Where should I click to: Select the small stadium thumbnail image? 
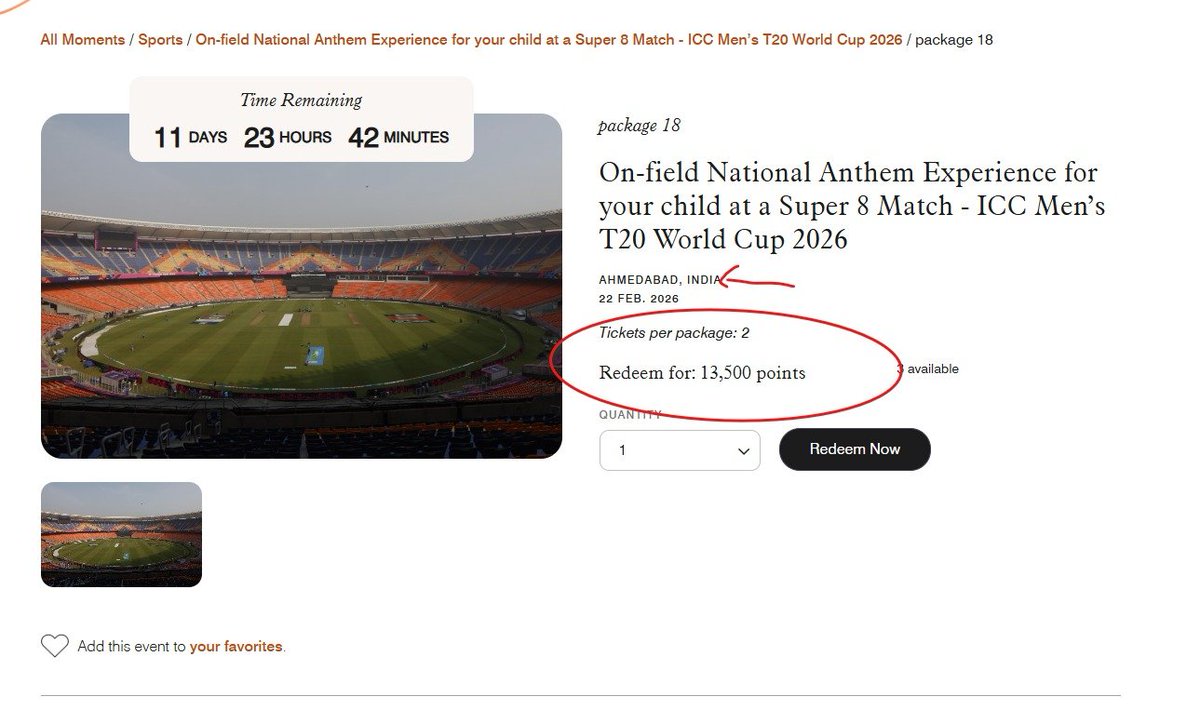point(121,534)
